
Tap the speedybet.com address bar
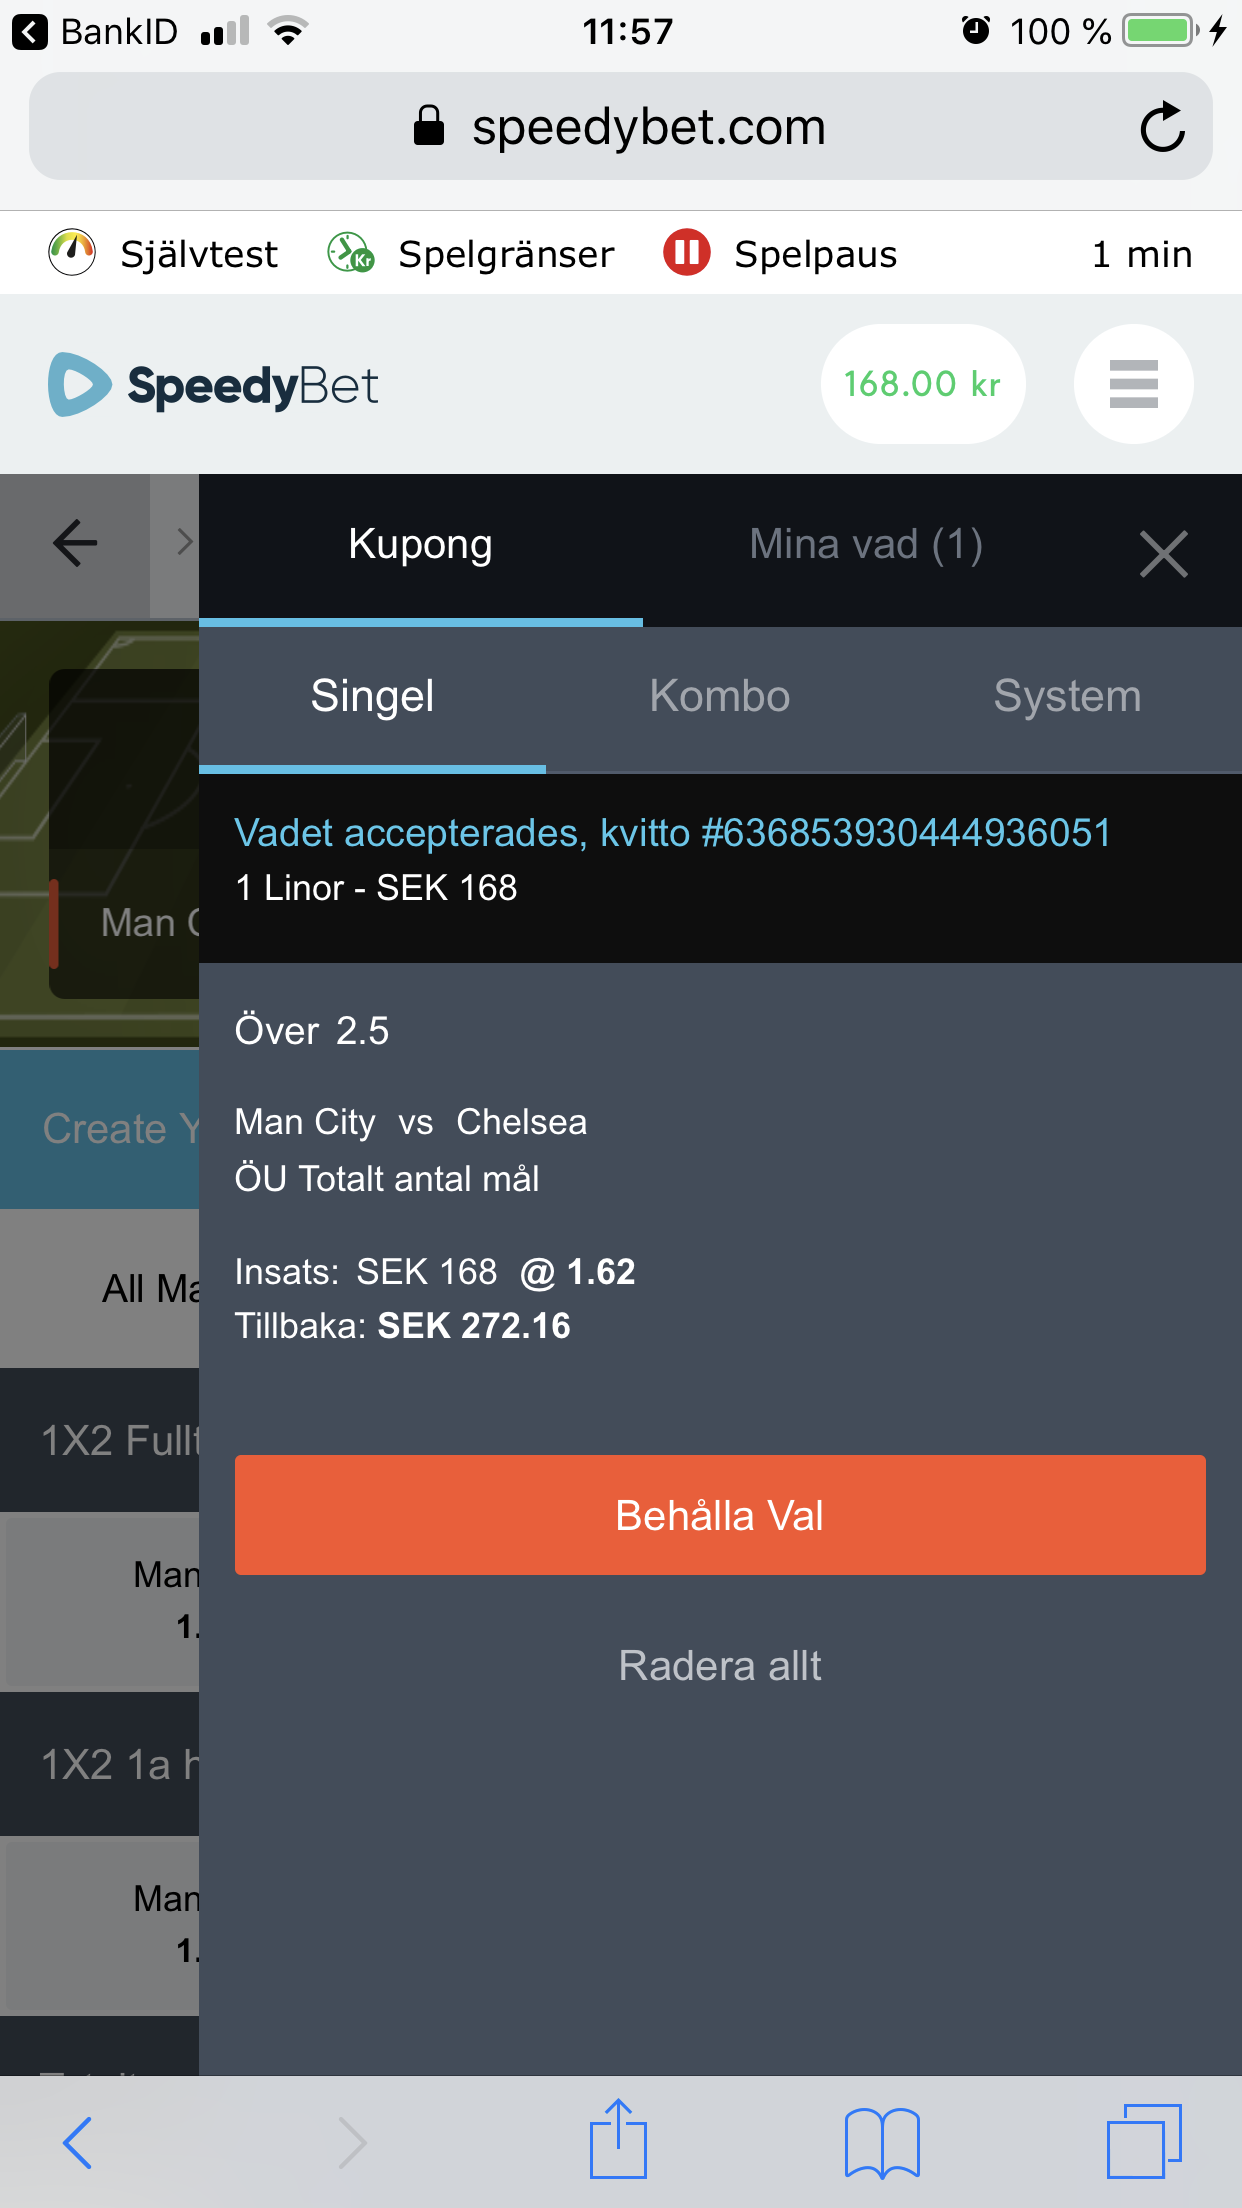point(620,127)
